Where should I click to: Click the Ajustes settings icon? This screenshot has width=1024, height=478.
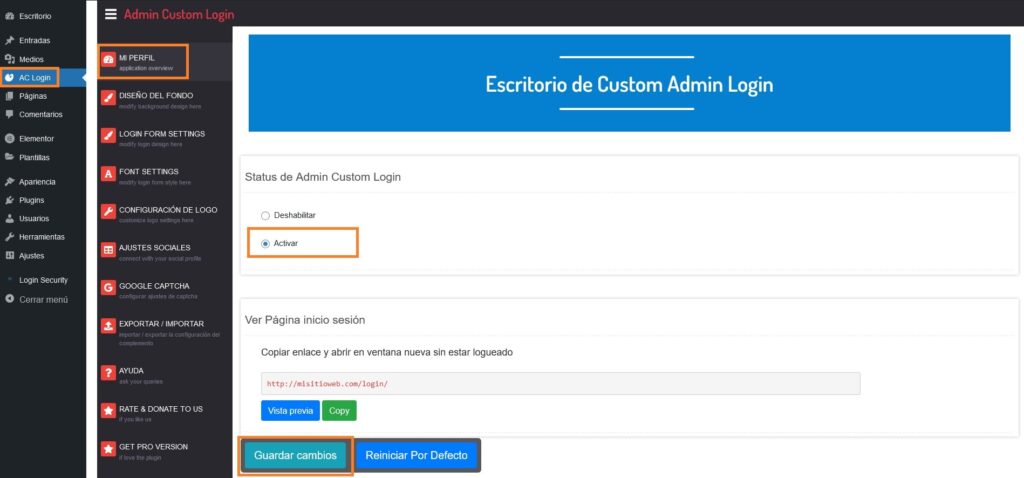(9, 256)
